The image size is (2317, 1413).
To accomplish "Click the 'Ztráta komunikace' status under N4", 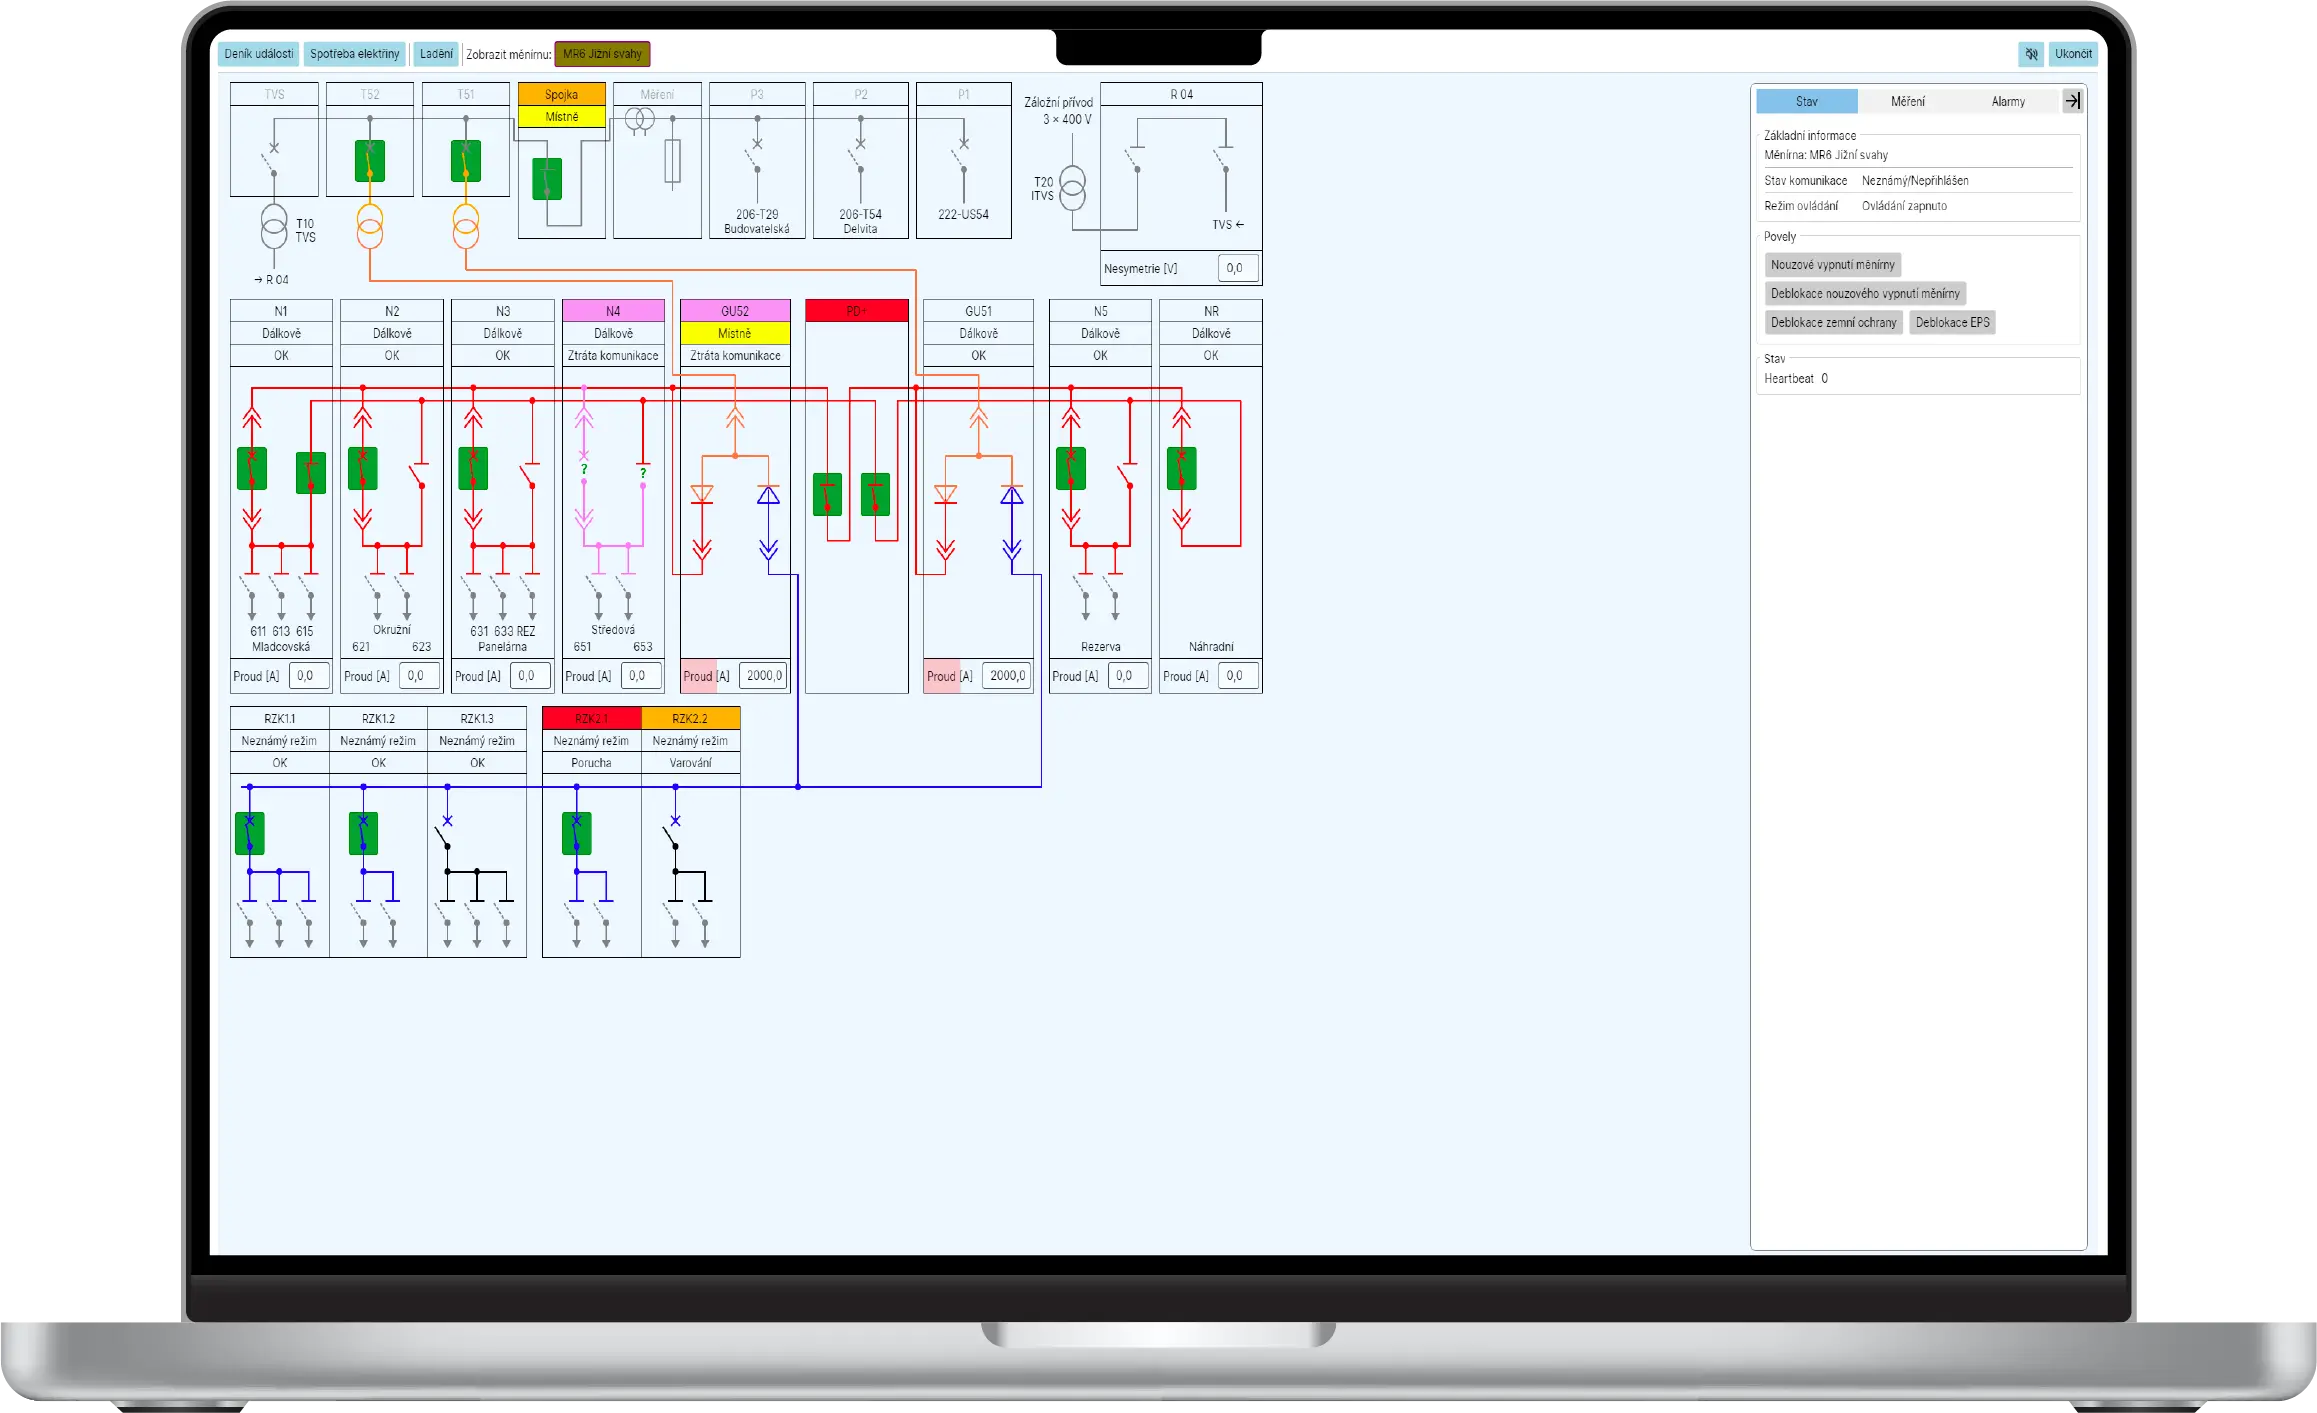I will [613, 355].
